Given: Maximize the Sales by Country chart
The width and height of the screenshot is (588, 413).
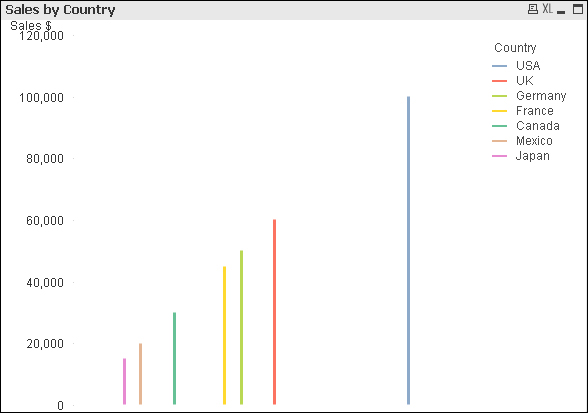Looking at the screenshot, I should (x=578, y=9).
